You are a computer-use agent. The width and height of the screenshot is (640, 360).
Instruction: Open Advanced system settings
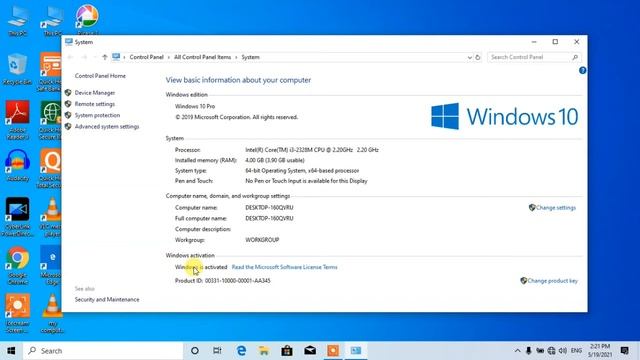click(x=107, y=127)
